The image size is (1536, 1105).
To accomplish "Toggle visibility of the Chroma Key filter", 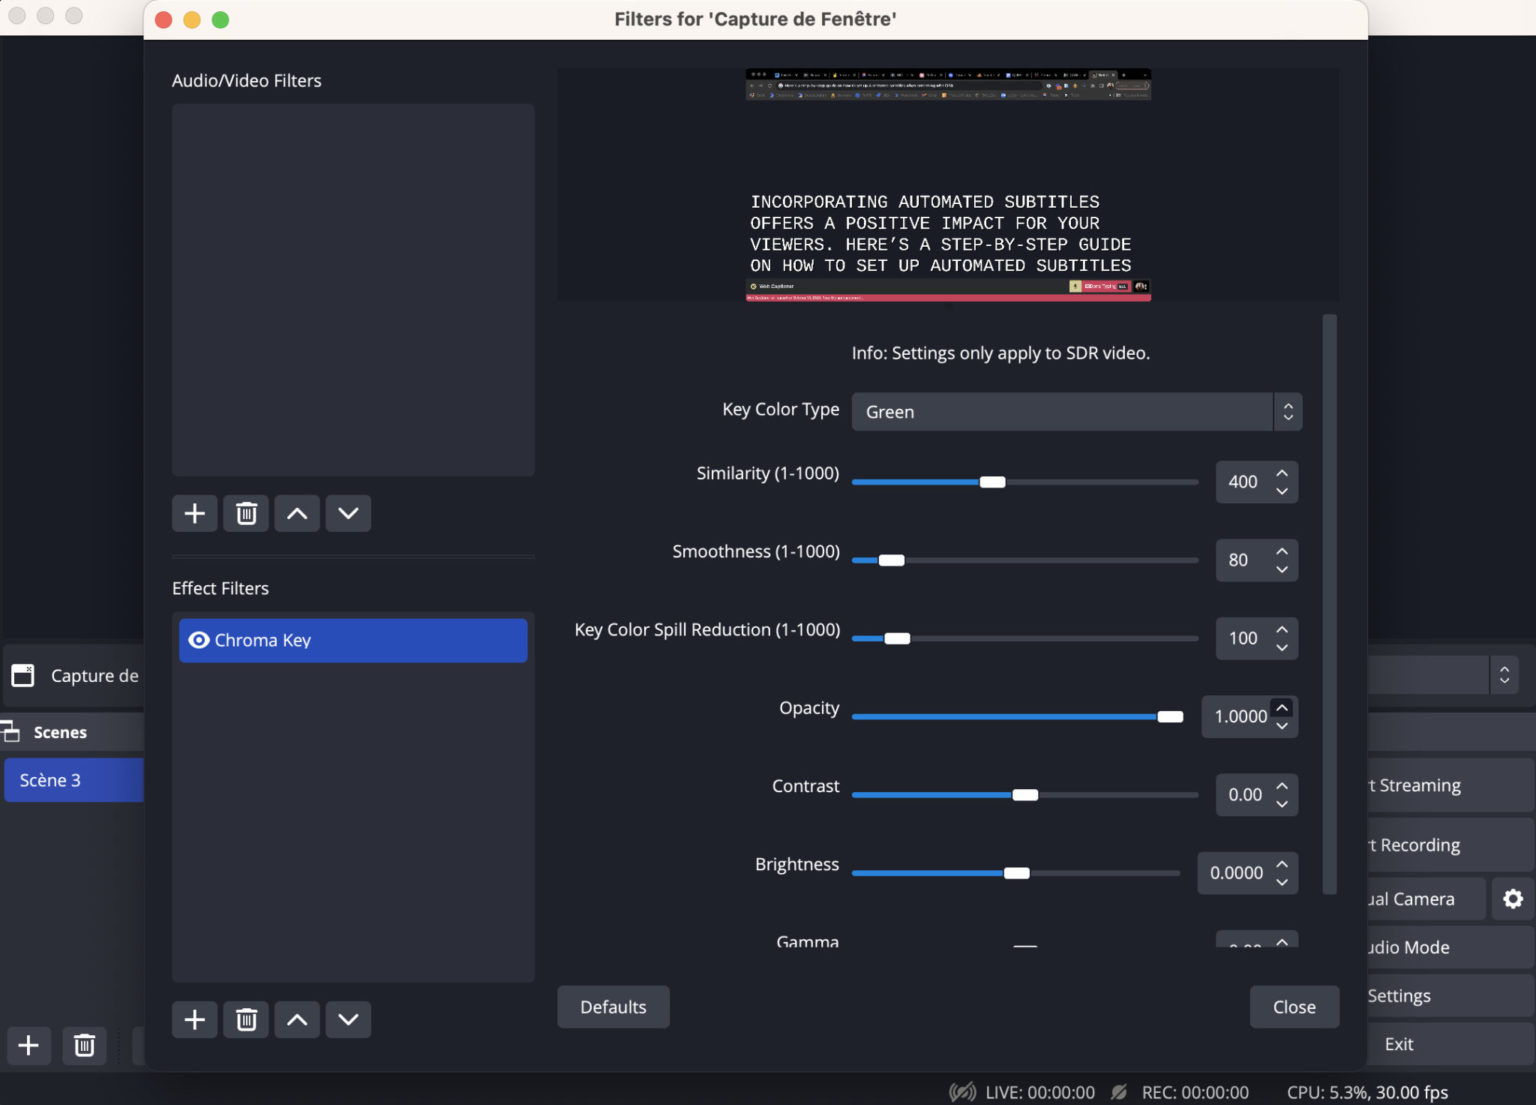I will pos(199,640).
